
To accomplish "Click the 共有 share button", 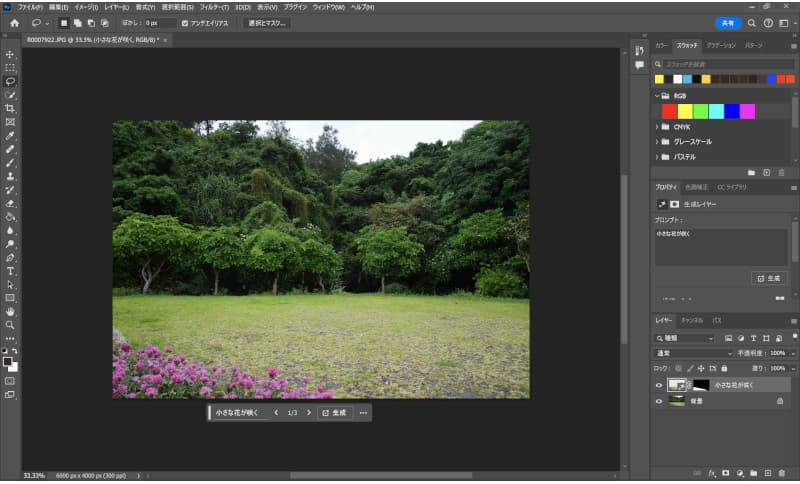I will coord(728,22).
